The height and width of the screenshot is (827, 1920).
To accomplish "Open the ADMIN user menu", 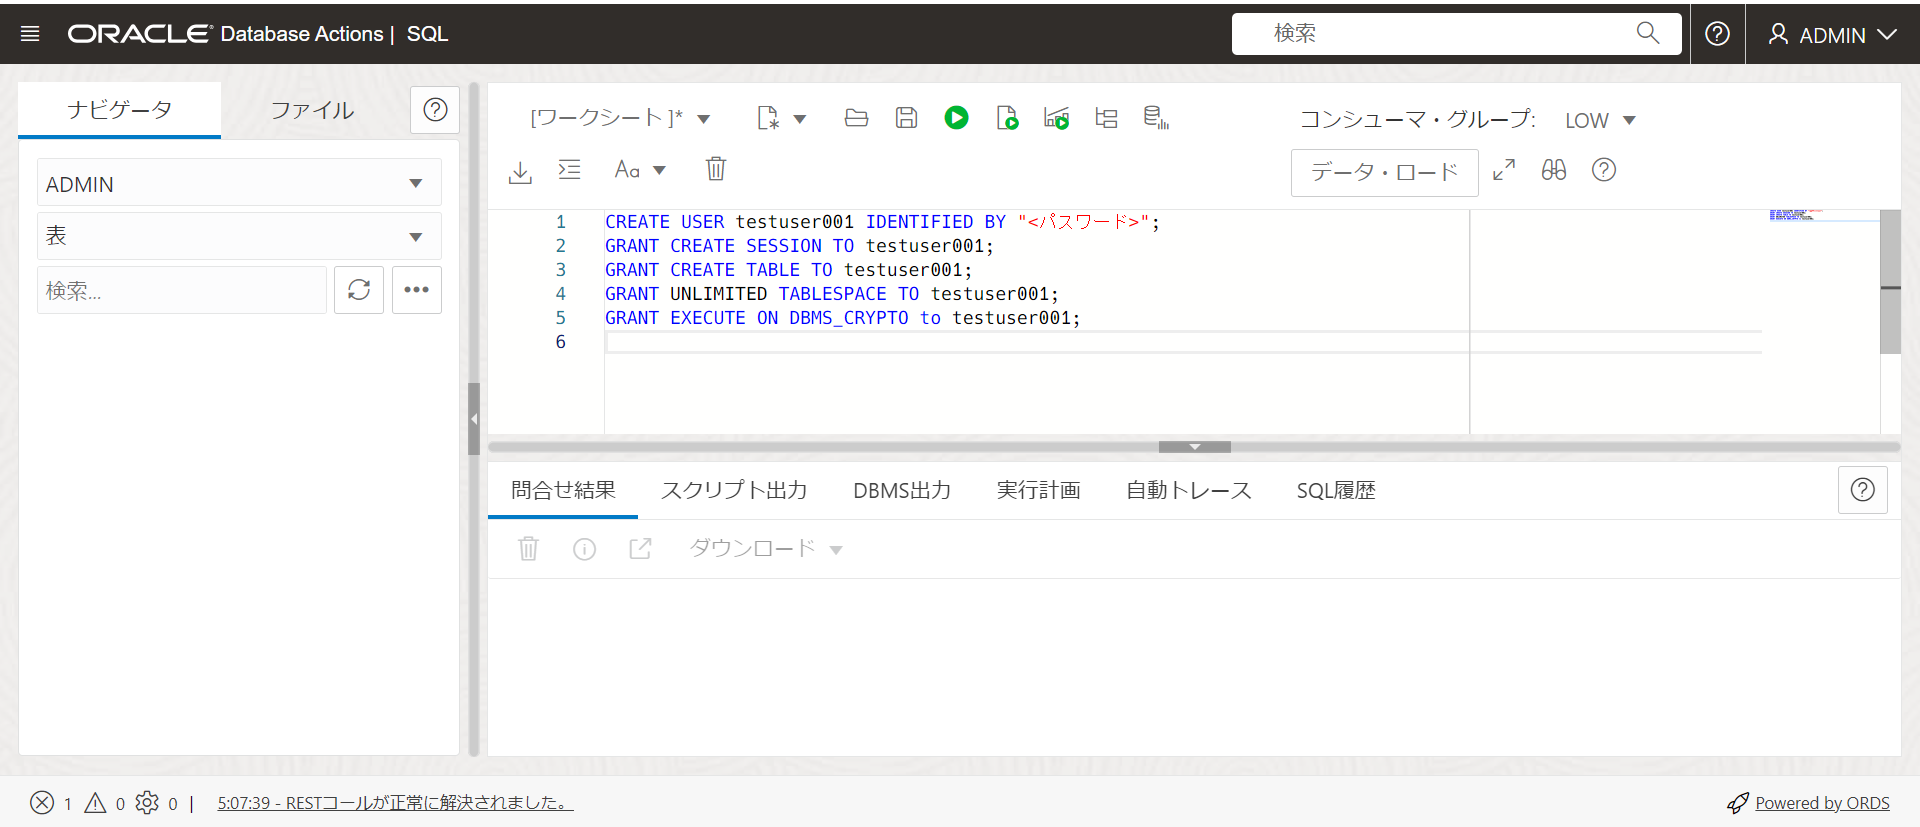I will pos(1832,35).
